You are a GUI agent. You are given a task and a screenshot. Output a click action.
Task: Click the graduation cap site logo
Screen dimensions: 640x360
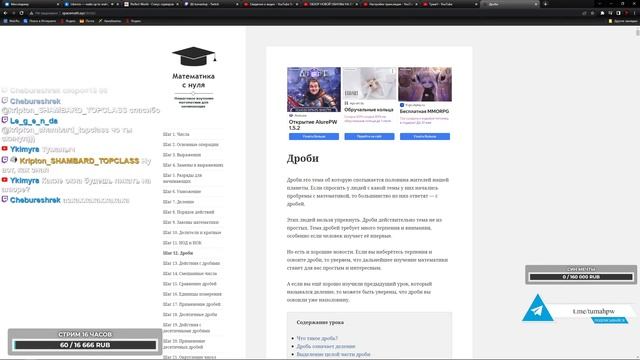[194, 56]
